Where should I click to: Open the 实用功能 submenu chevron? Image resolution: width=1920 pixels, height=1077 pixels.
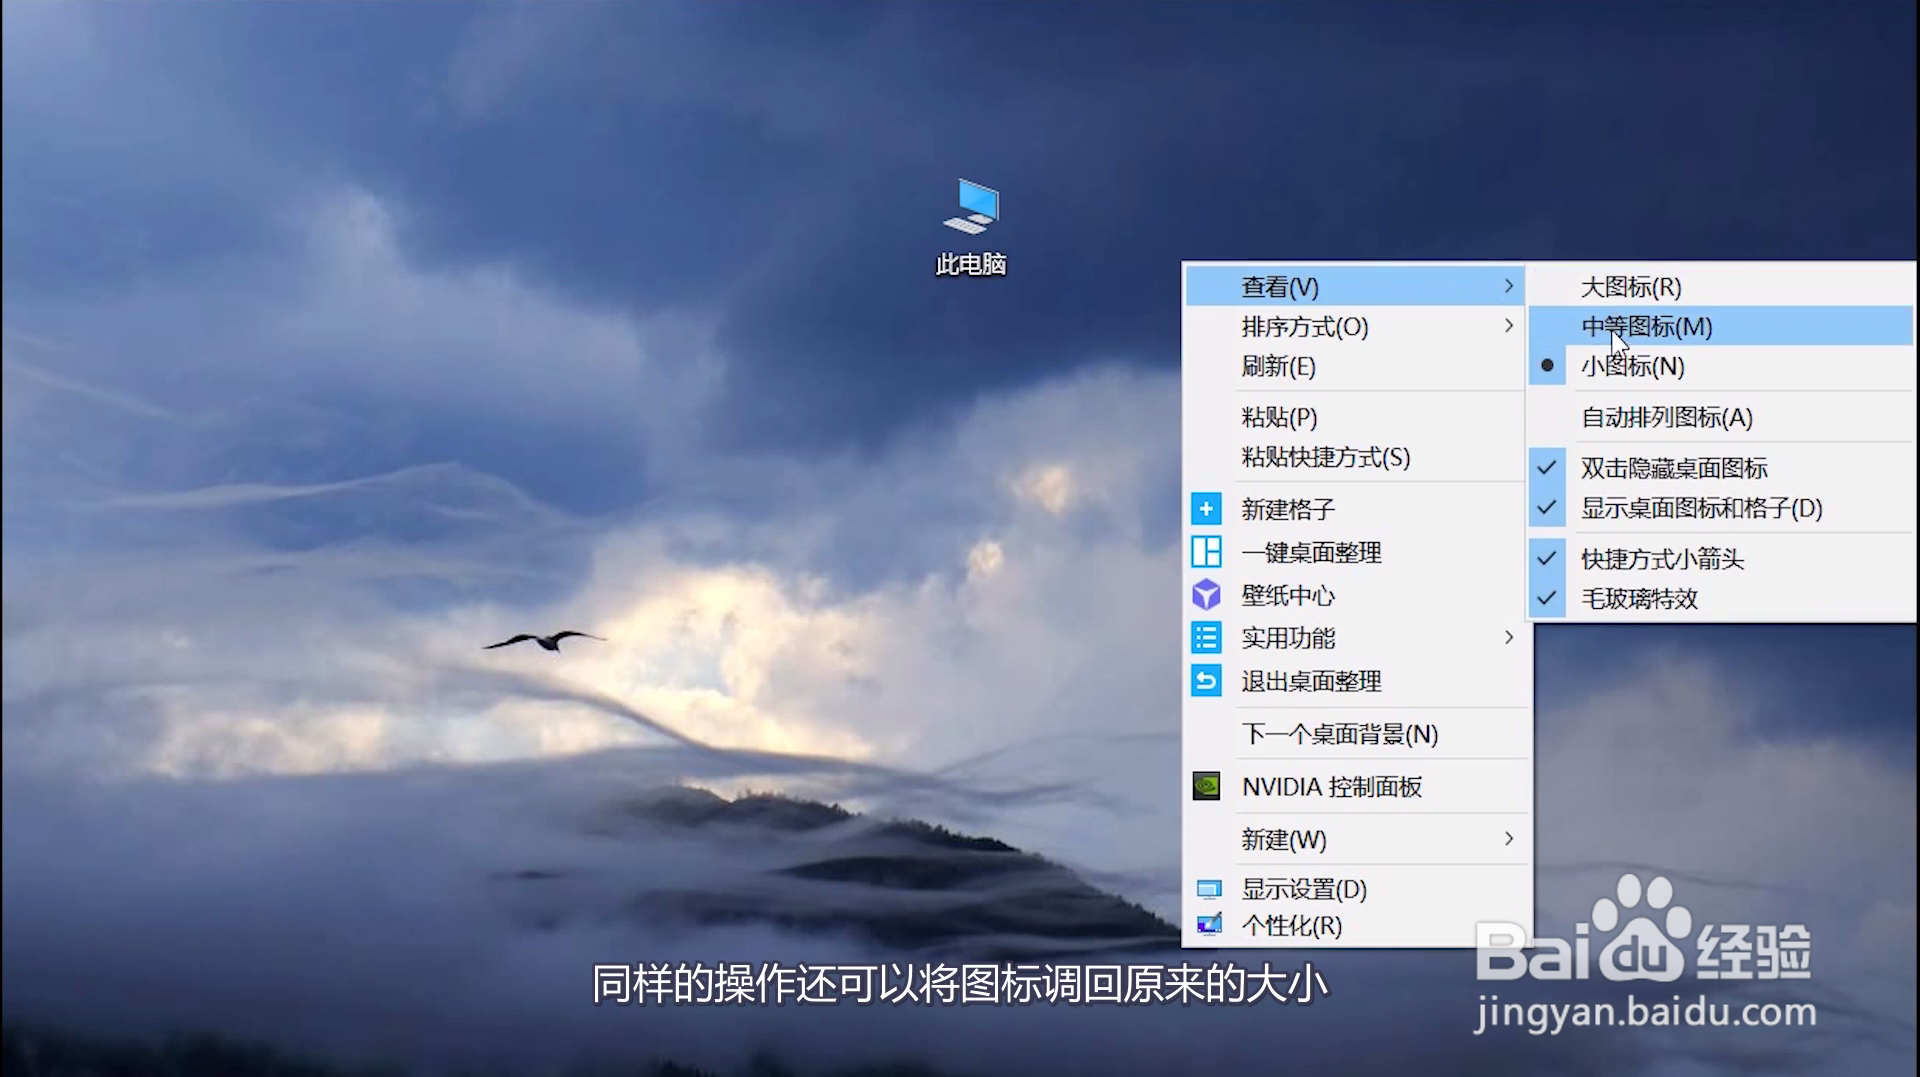point(1510,637)
